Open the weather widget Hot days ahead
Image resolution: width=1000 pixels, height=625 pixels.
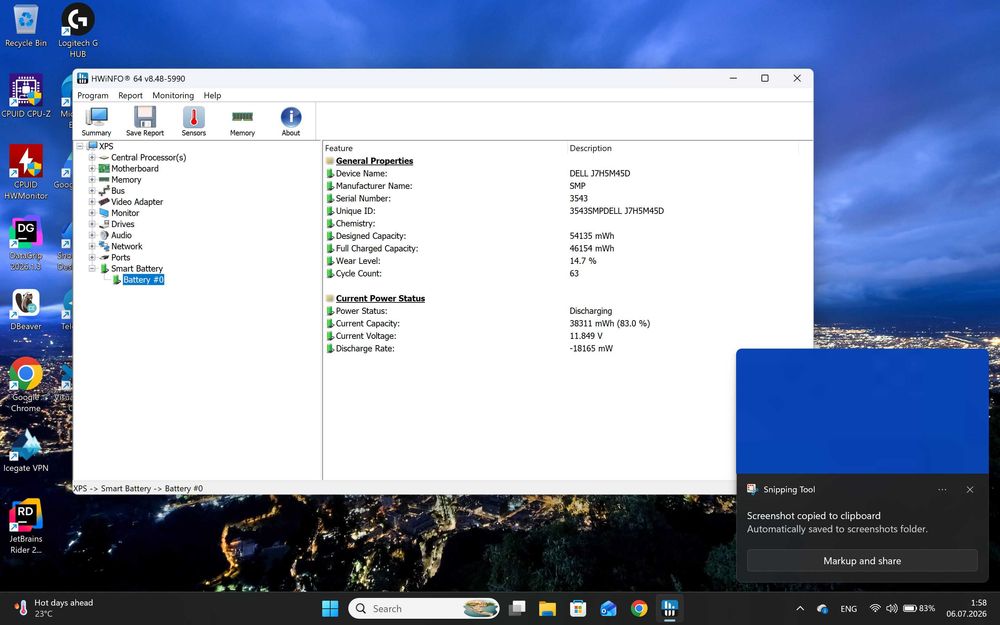[55, 608]
